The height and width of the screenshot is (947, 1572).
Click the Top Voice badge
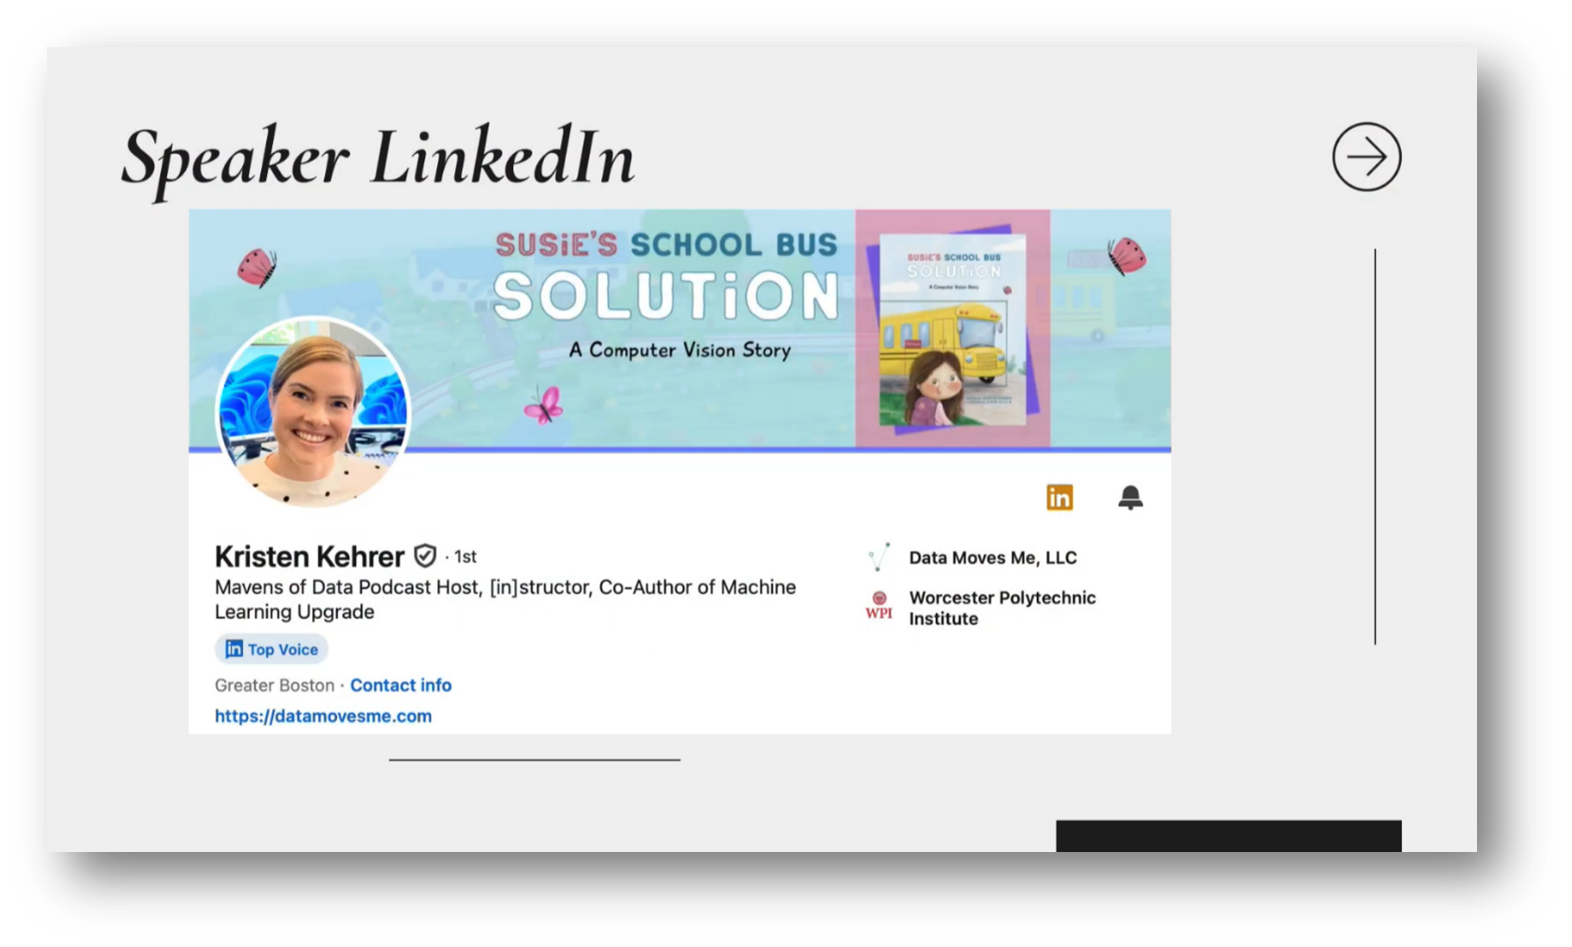271,649
